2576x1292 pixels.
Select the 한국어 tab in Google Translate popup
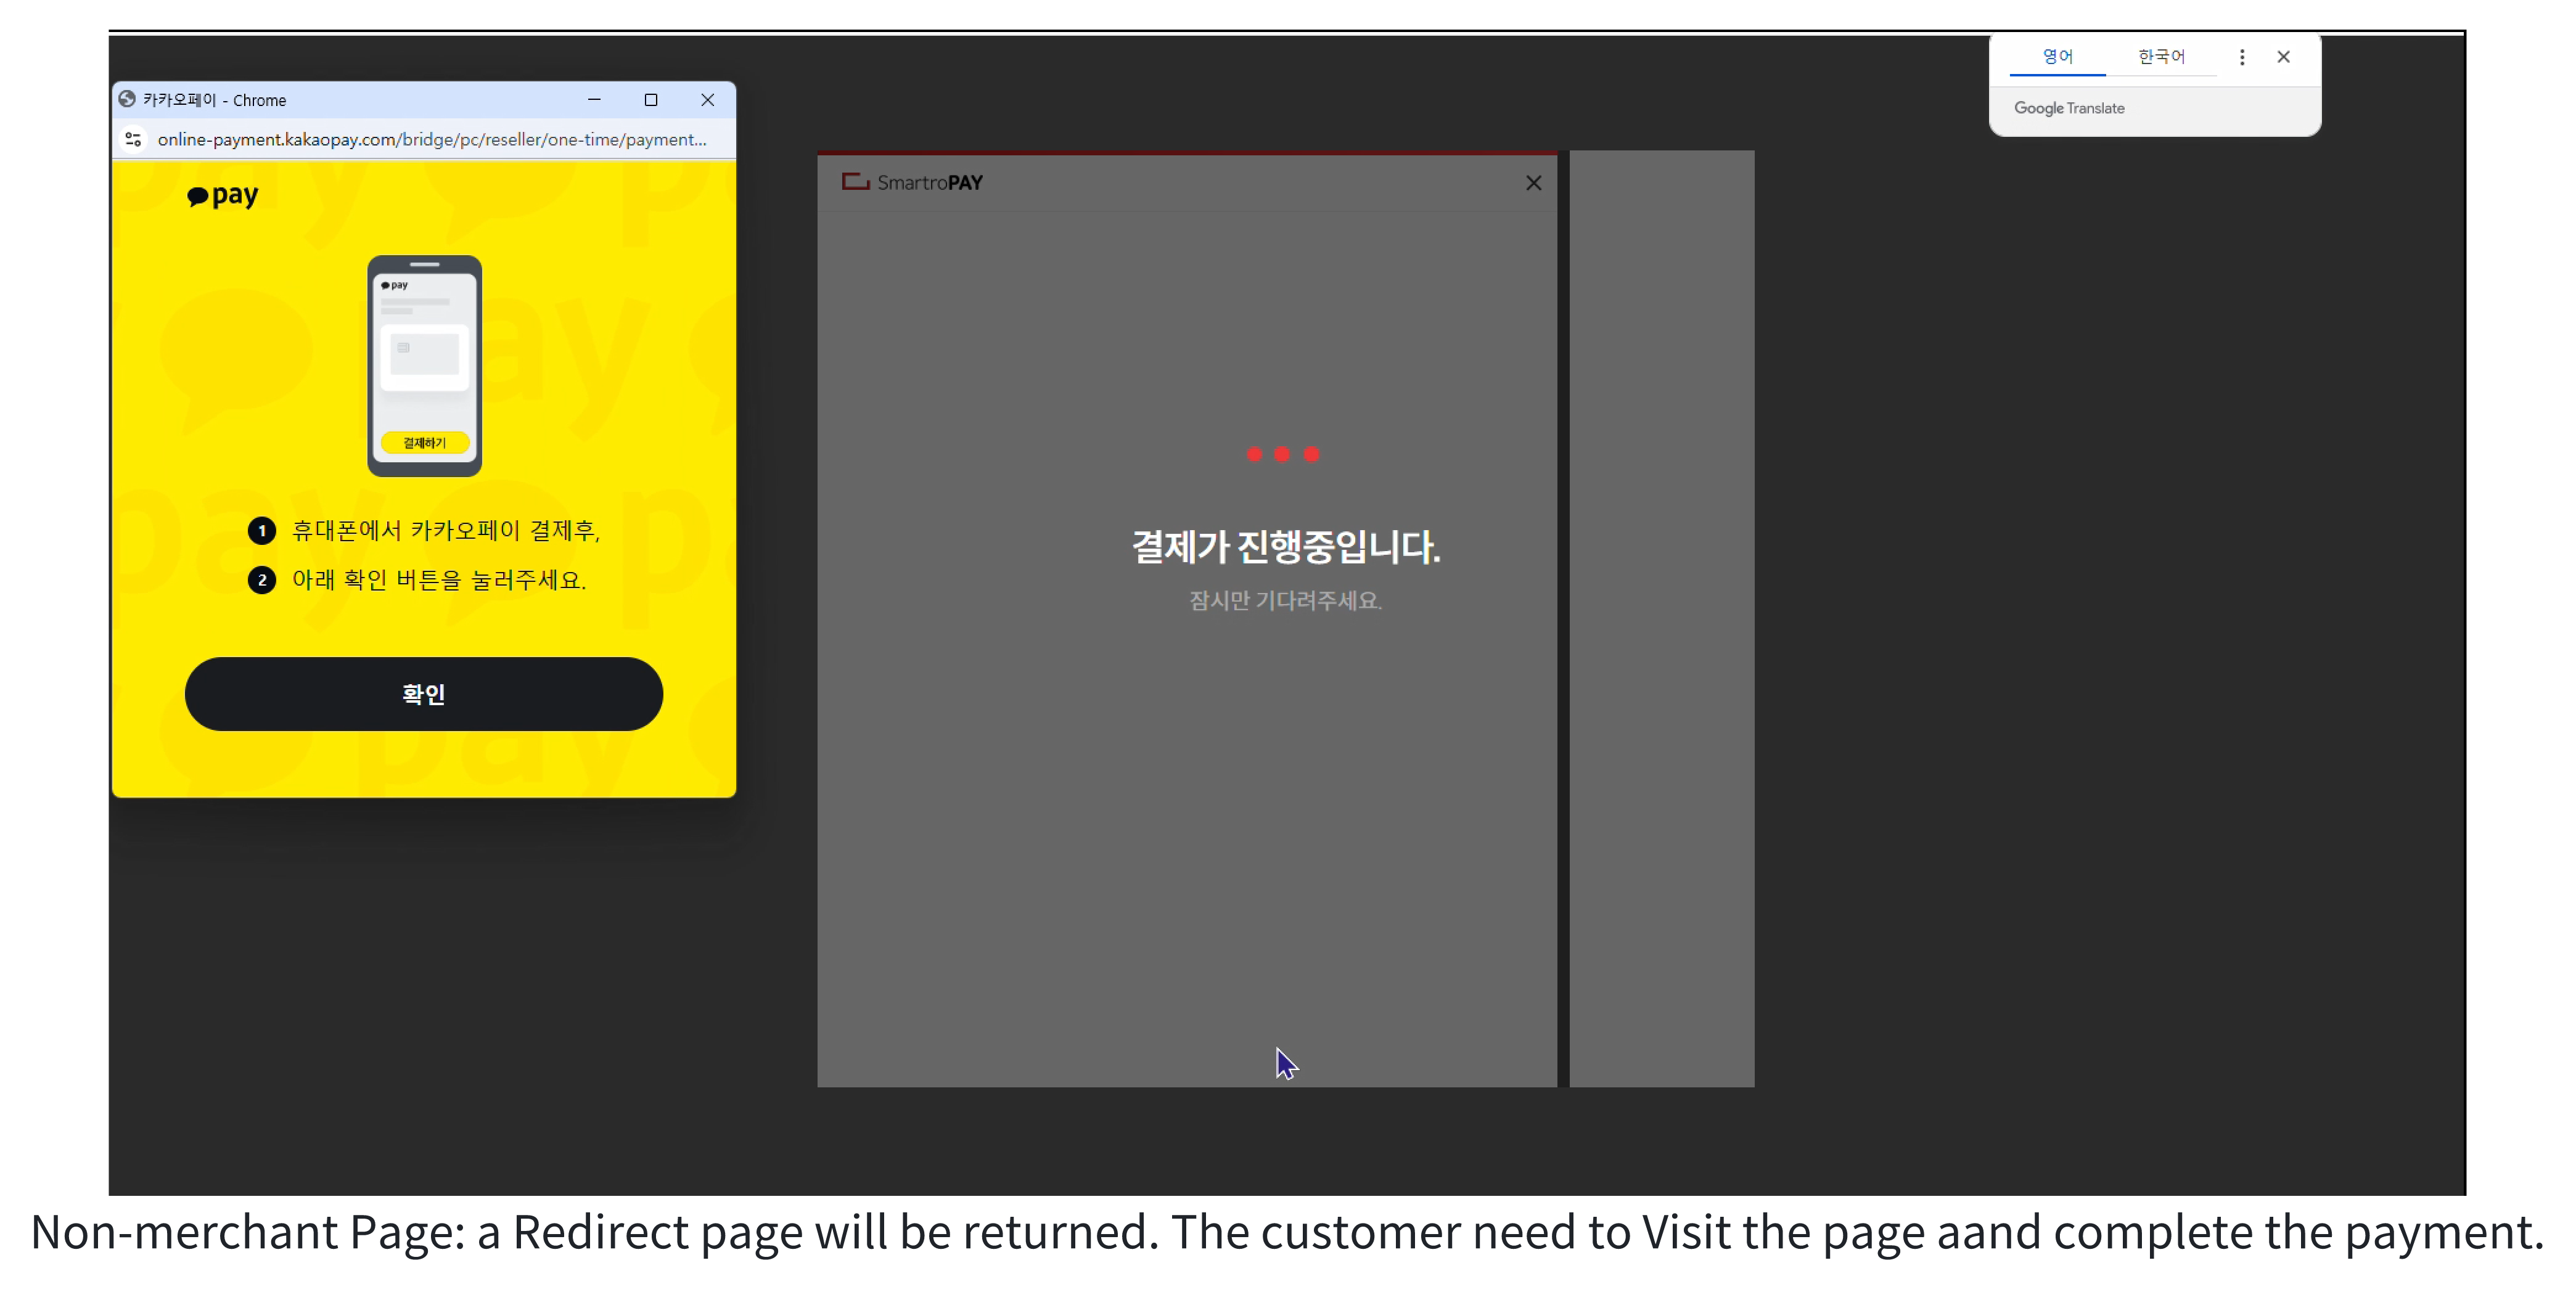(2161, 57)
